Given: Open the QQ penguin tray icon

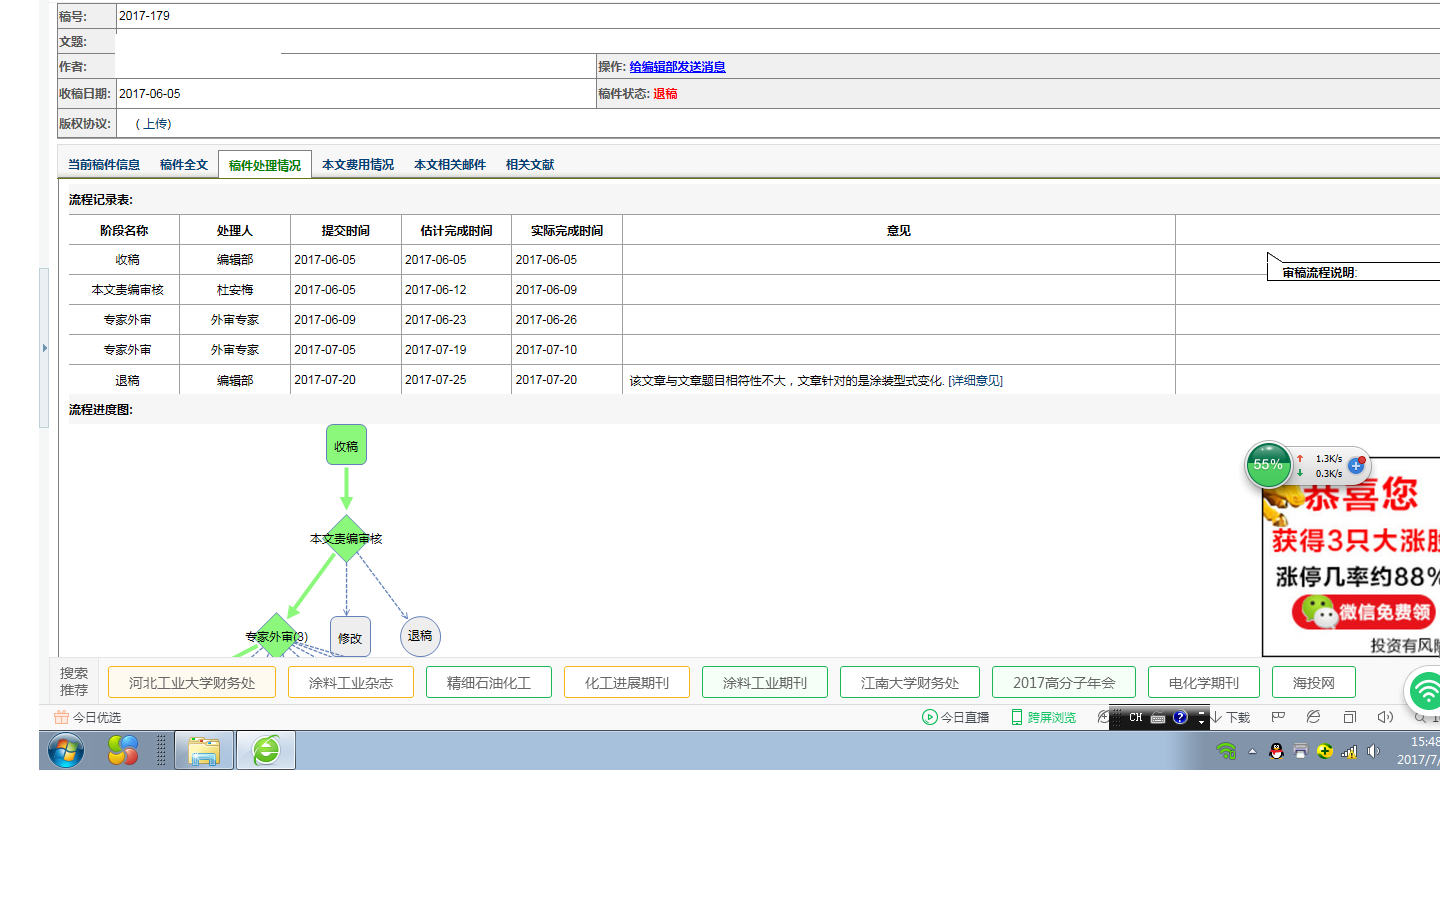Looking at the screenshot, I should (1276, 751).
